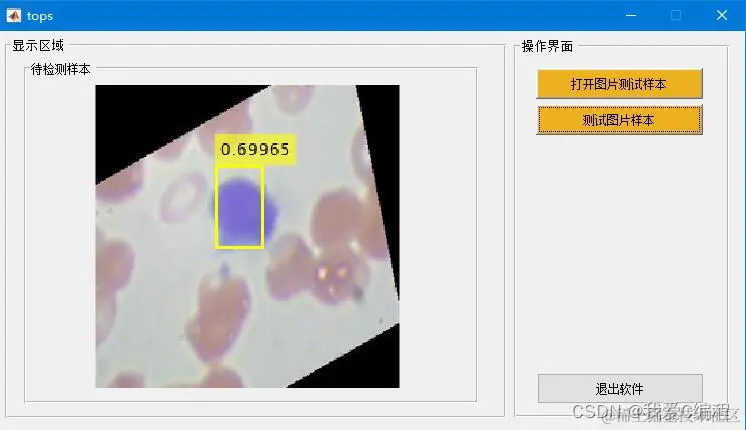
Task: Click the 显示区域 panel title
Action: tap(38, 46)
